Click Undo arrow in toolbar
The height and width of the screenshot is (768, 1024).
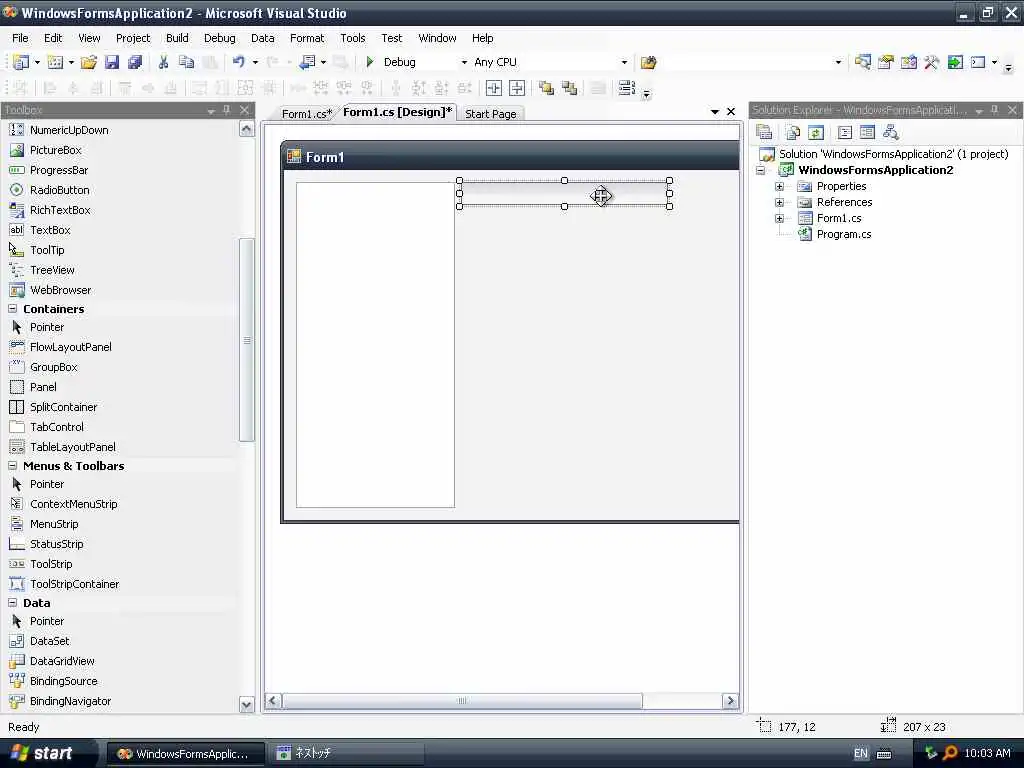pyautogui.click(x=238, y=62)
